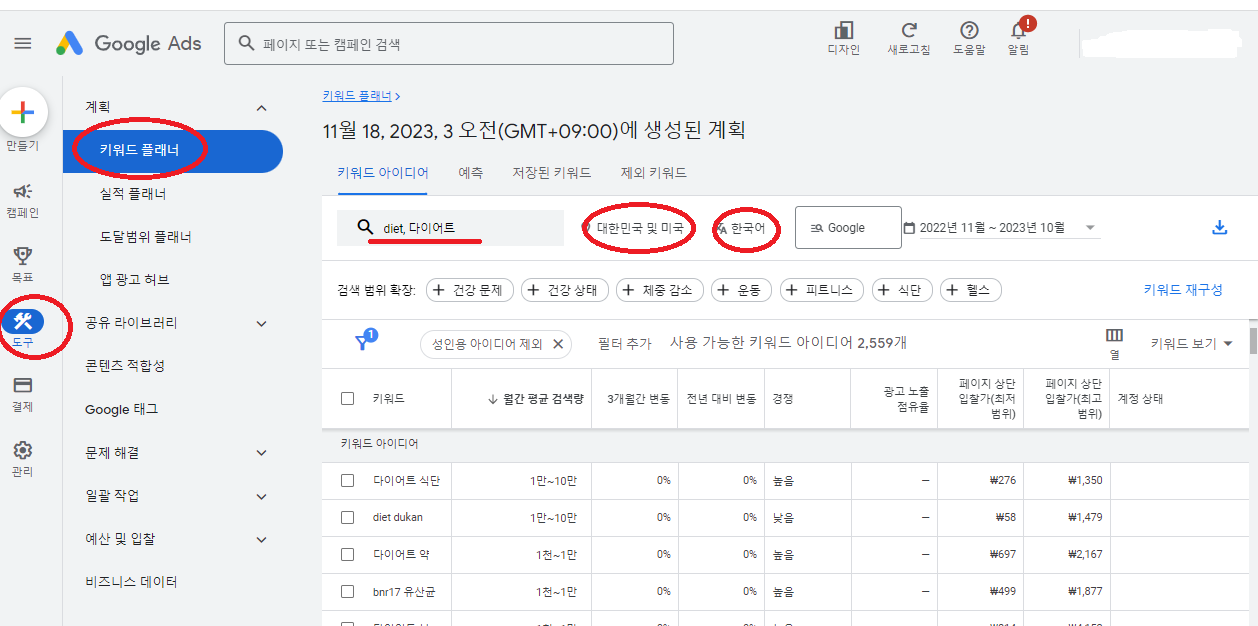Add 건강 문제 to broaden search
1258x626 pixels.
(x=470, y=290)
